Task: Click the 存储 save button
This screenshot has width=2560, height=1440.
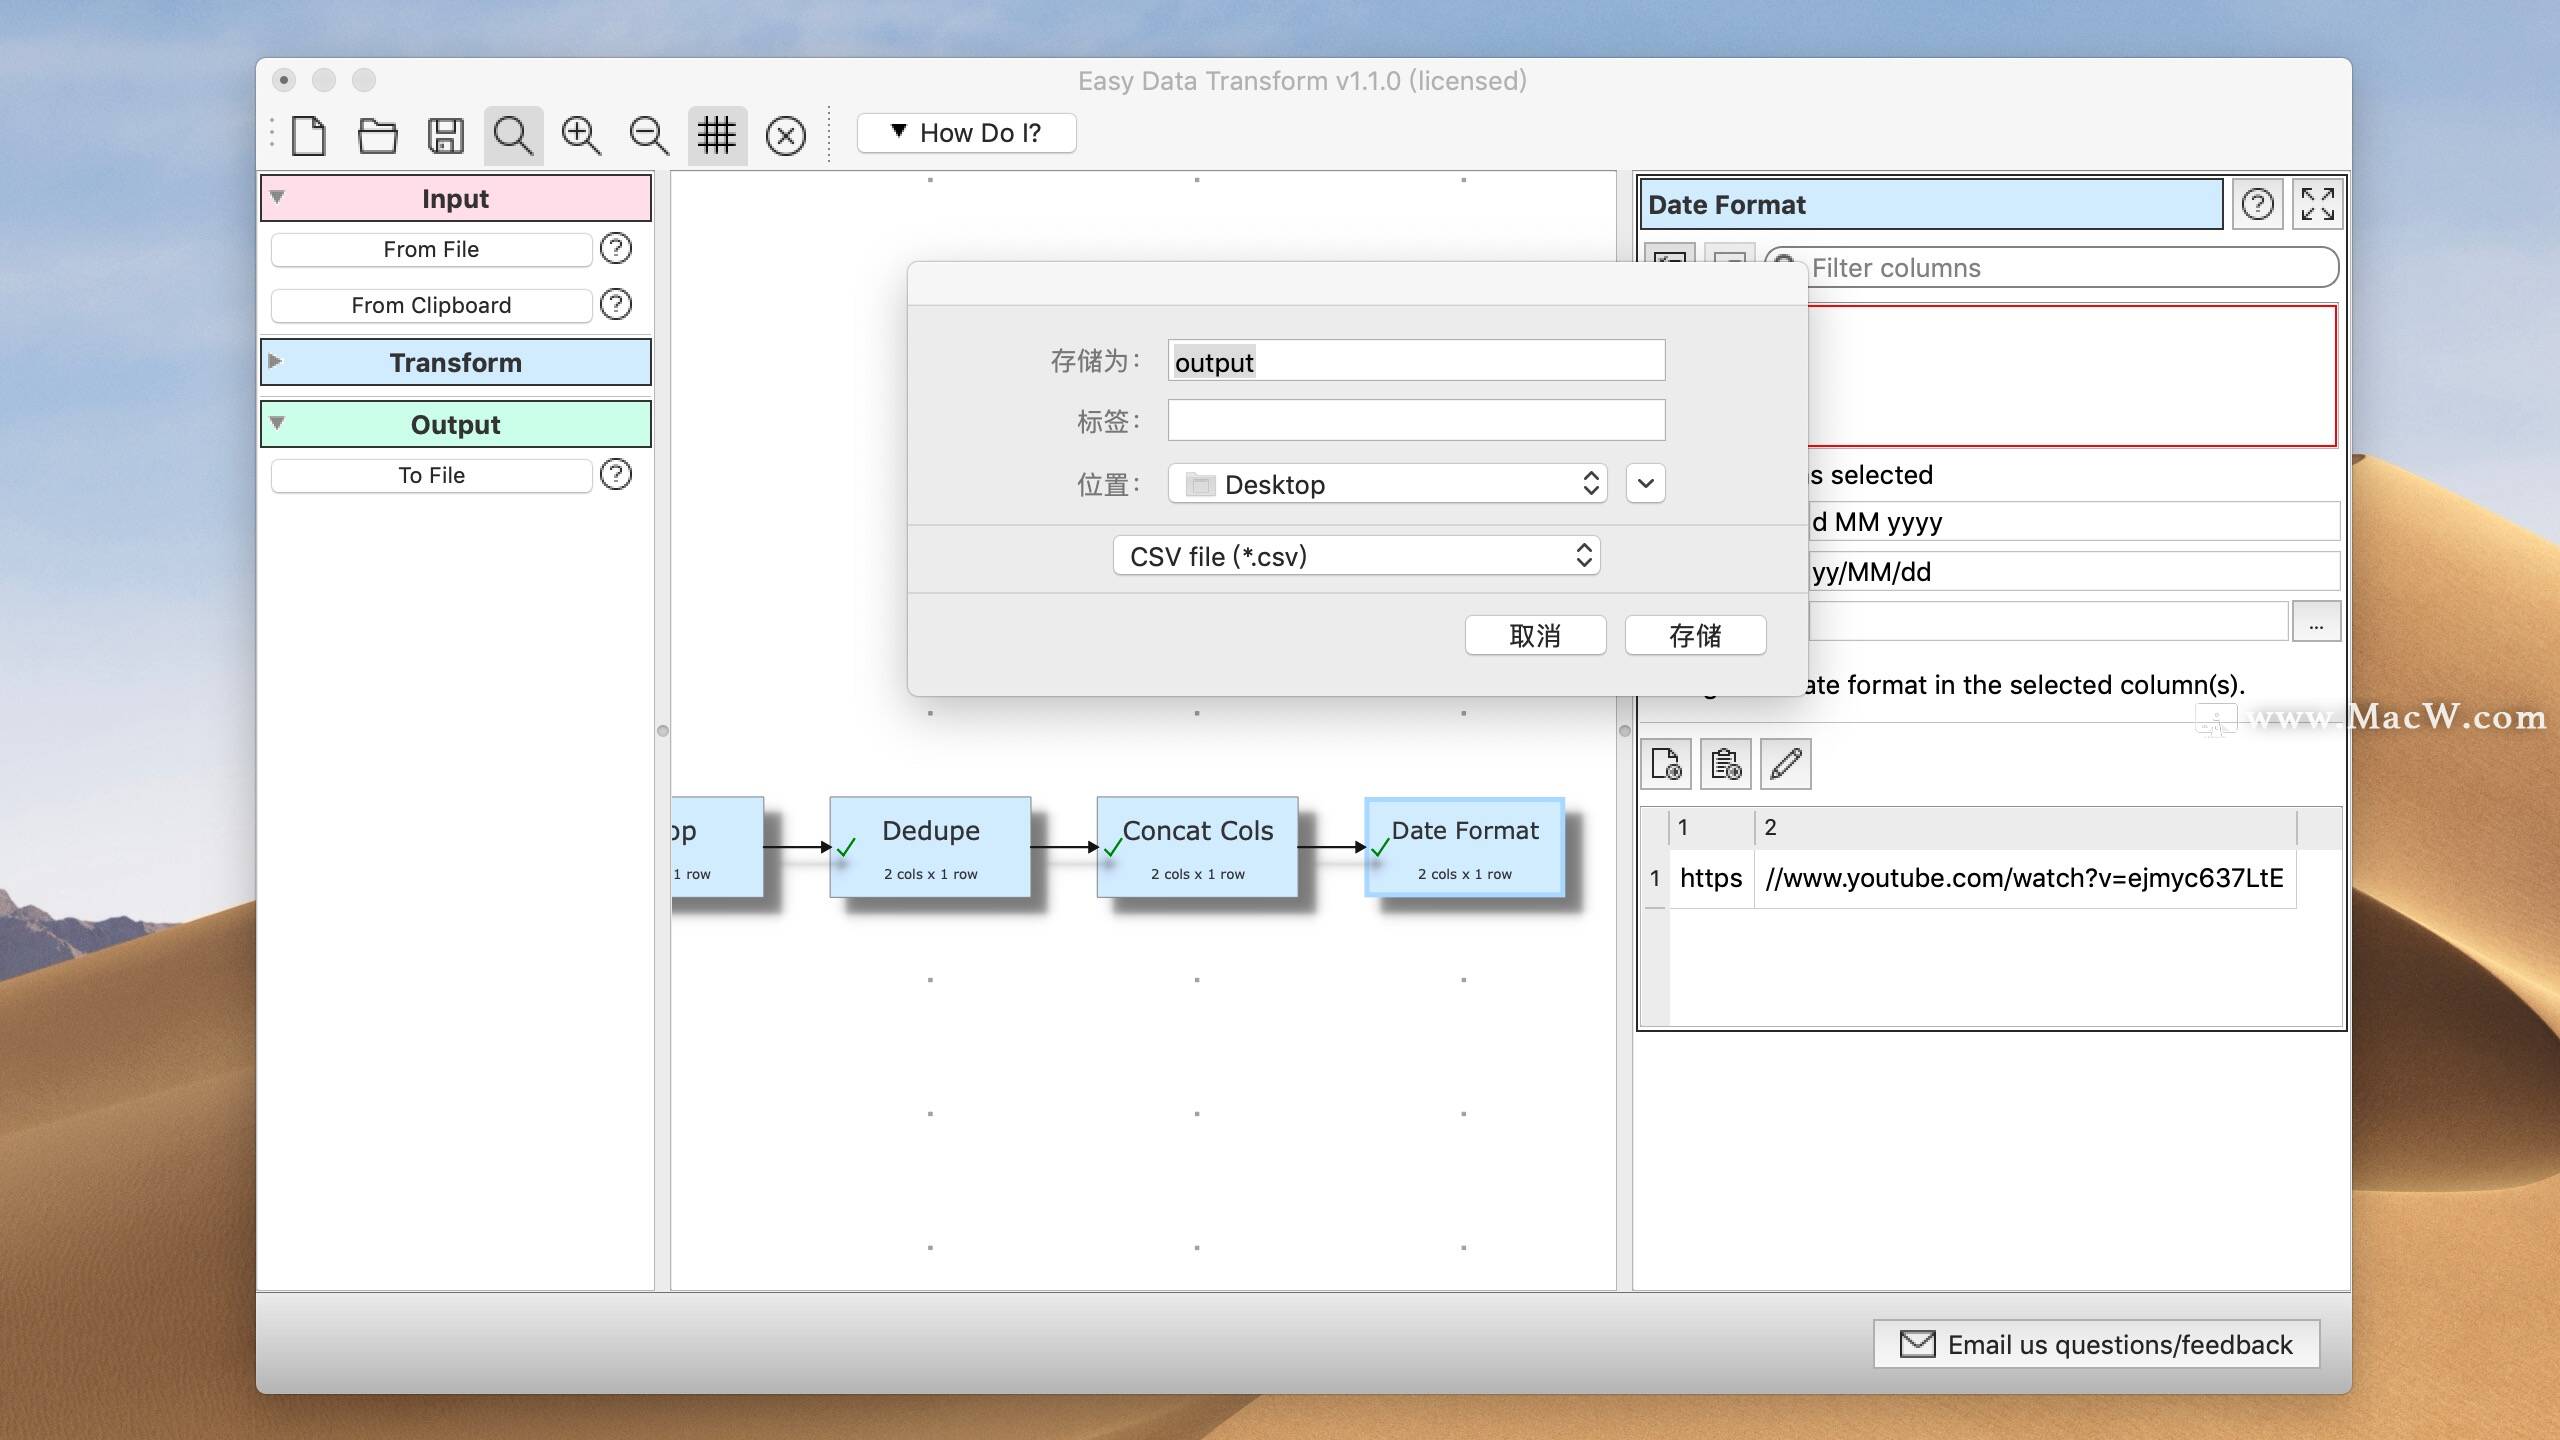Action: tap(1695, 635)
